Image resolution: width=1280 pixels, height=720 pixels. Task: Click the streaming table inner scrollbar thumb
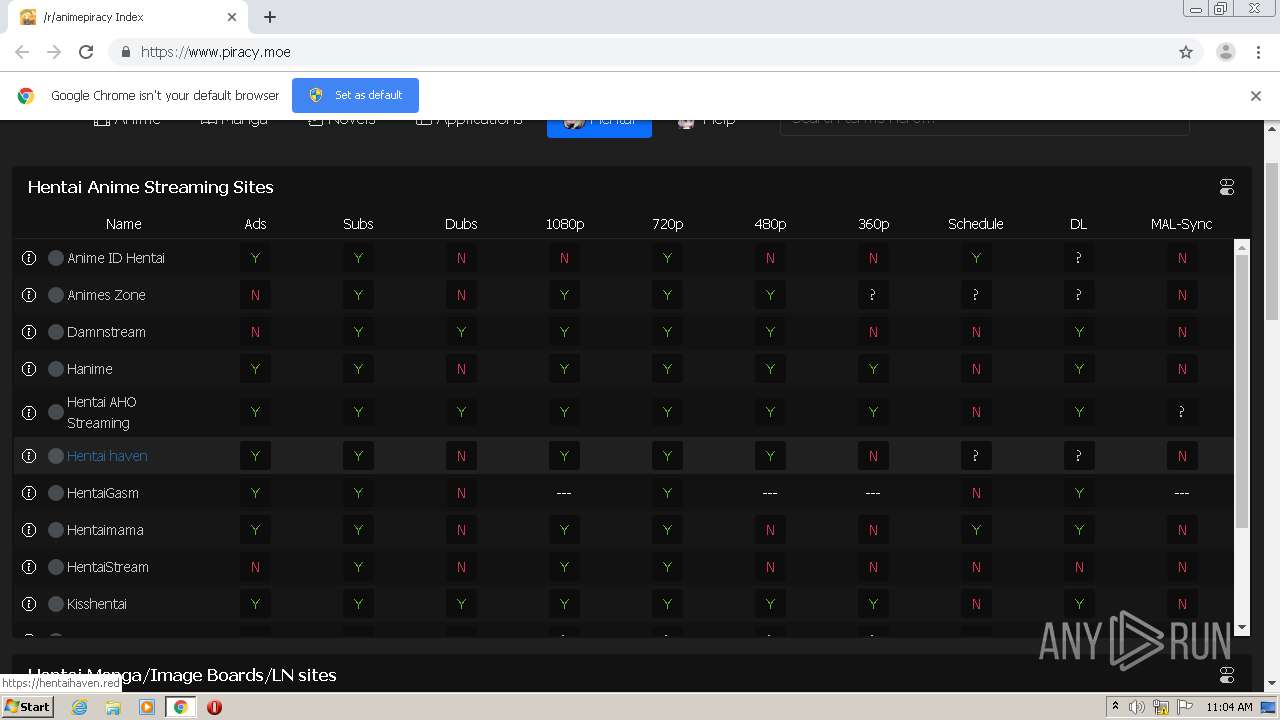click(1242, 390)
